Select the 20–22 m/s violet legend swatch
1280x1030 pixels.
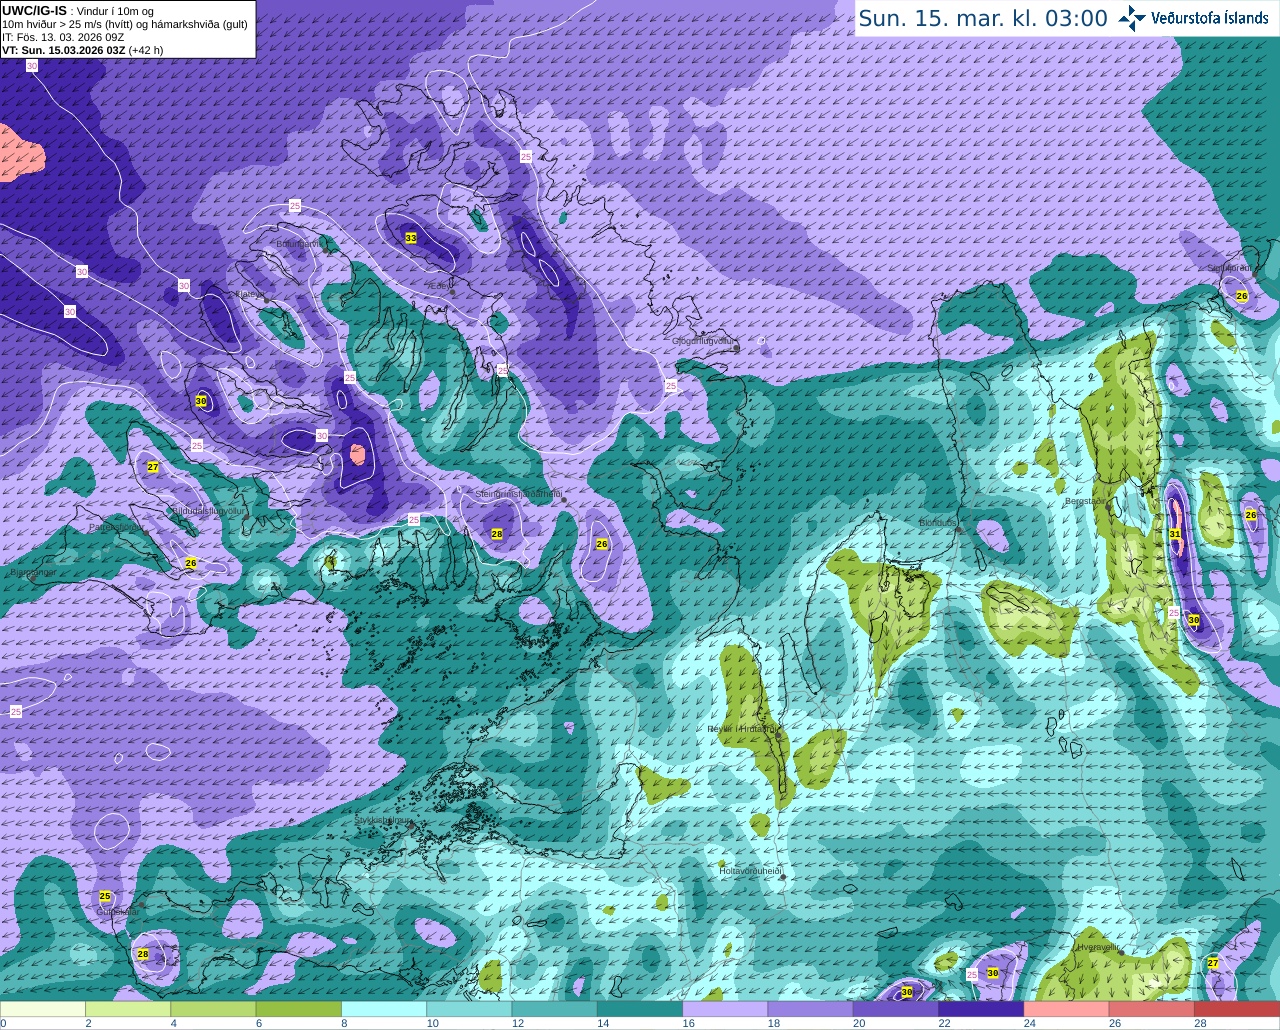(x=896, y=1009)
